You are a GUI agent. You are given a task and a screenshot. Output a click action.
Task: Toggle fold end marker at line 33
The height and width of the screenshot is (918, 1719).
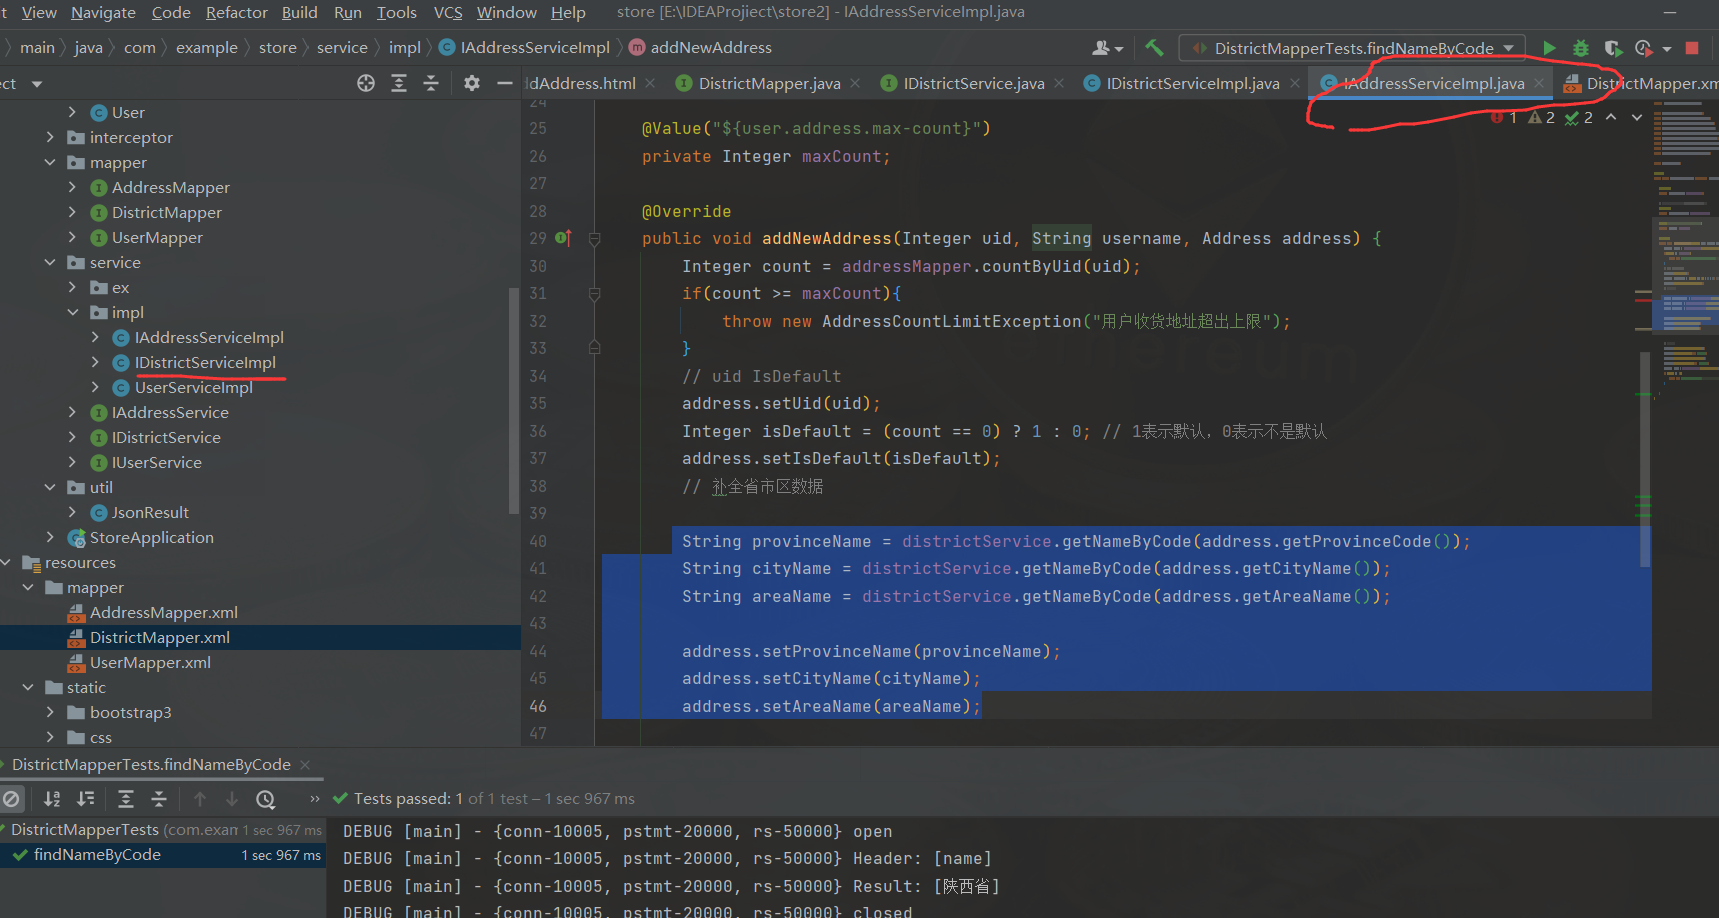[x=595, y=348]
